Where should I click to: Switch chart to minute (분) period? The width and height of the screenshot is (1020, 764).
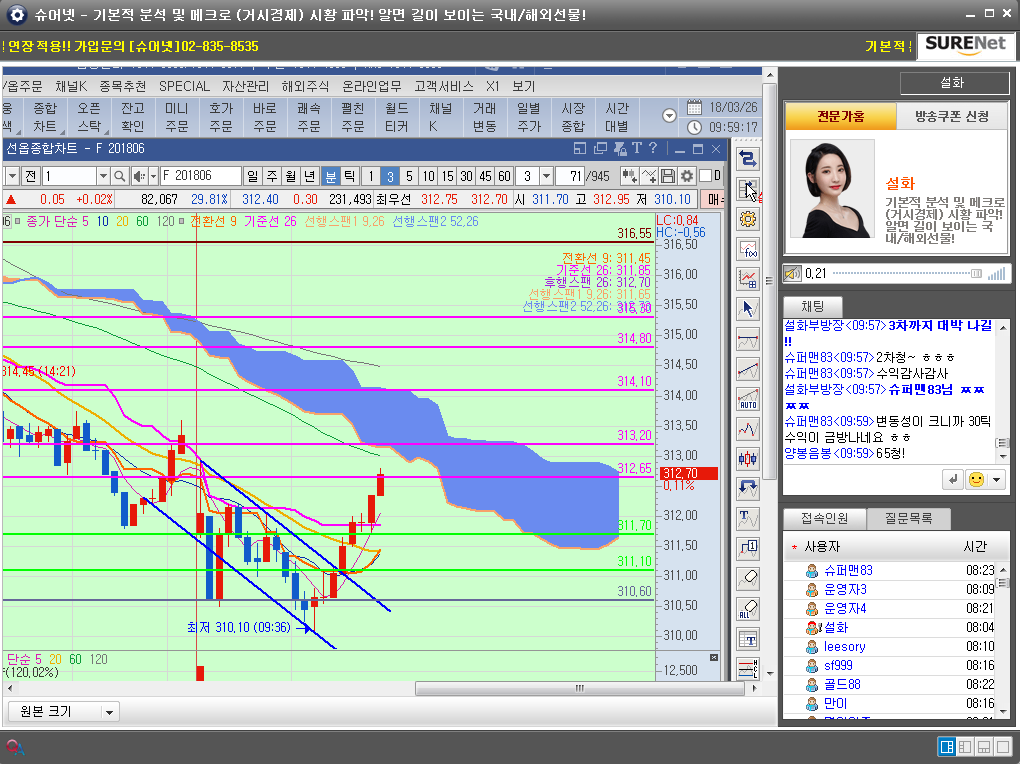point(330,176)
